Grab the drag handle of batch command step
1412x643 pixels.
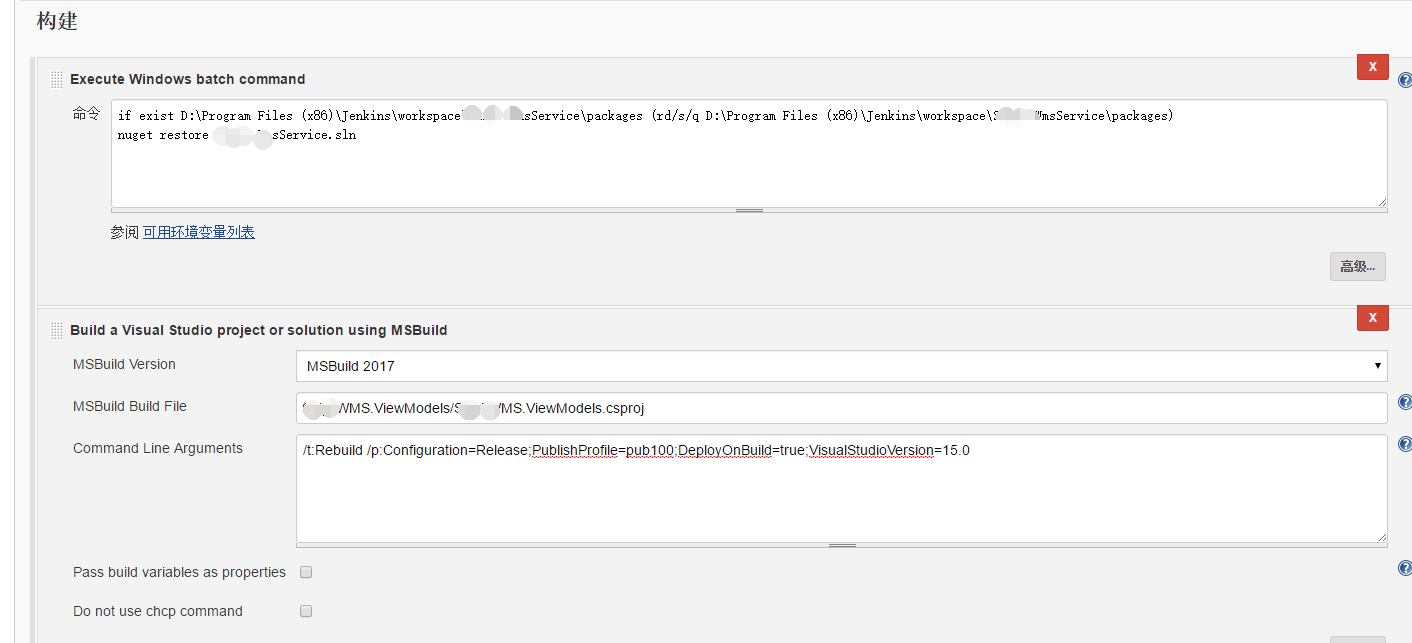(56, 79)
